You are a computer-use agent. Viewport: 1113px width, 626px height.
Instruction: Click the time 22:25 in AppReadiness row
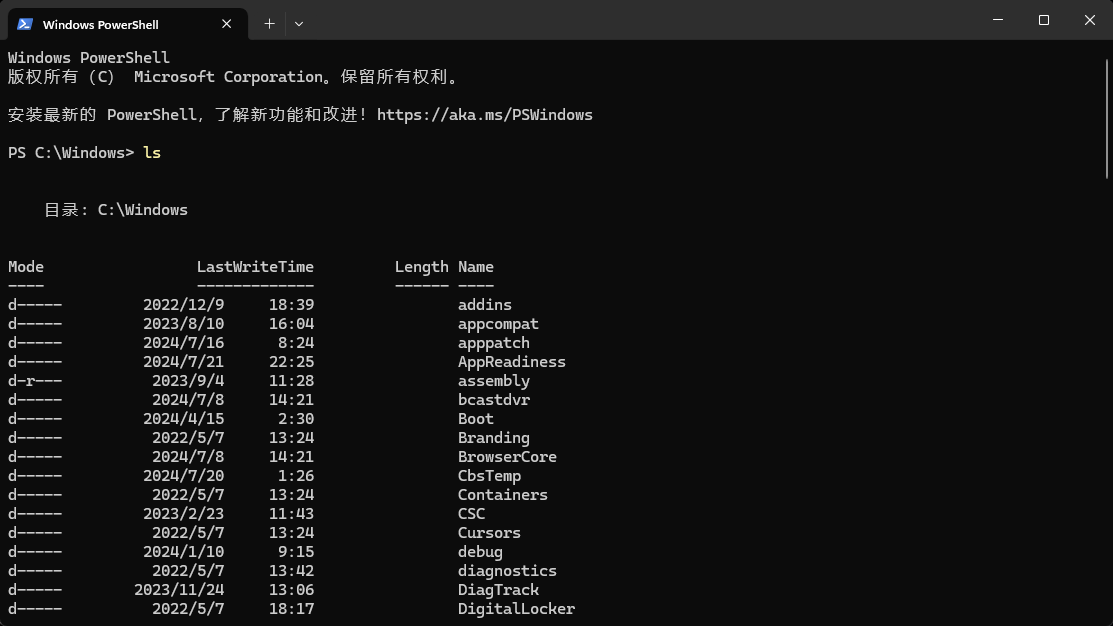pos(292,362)
